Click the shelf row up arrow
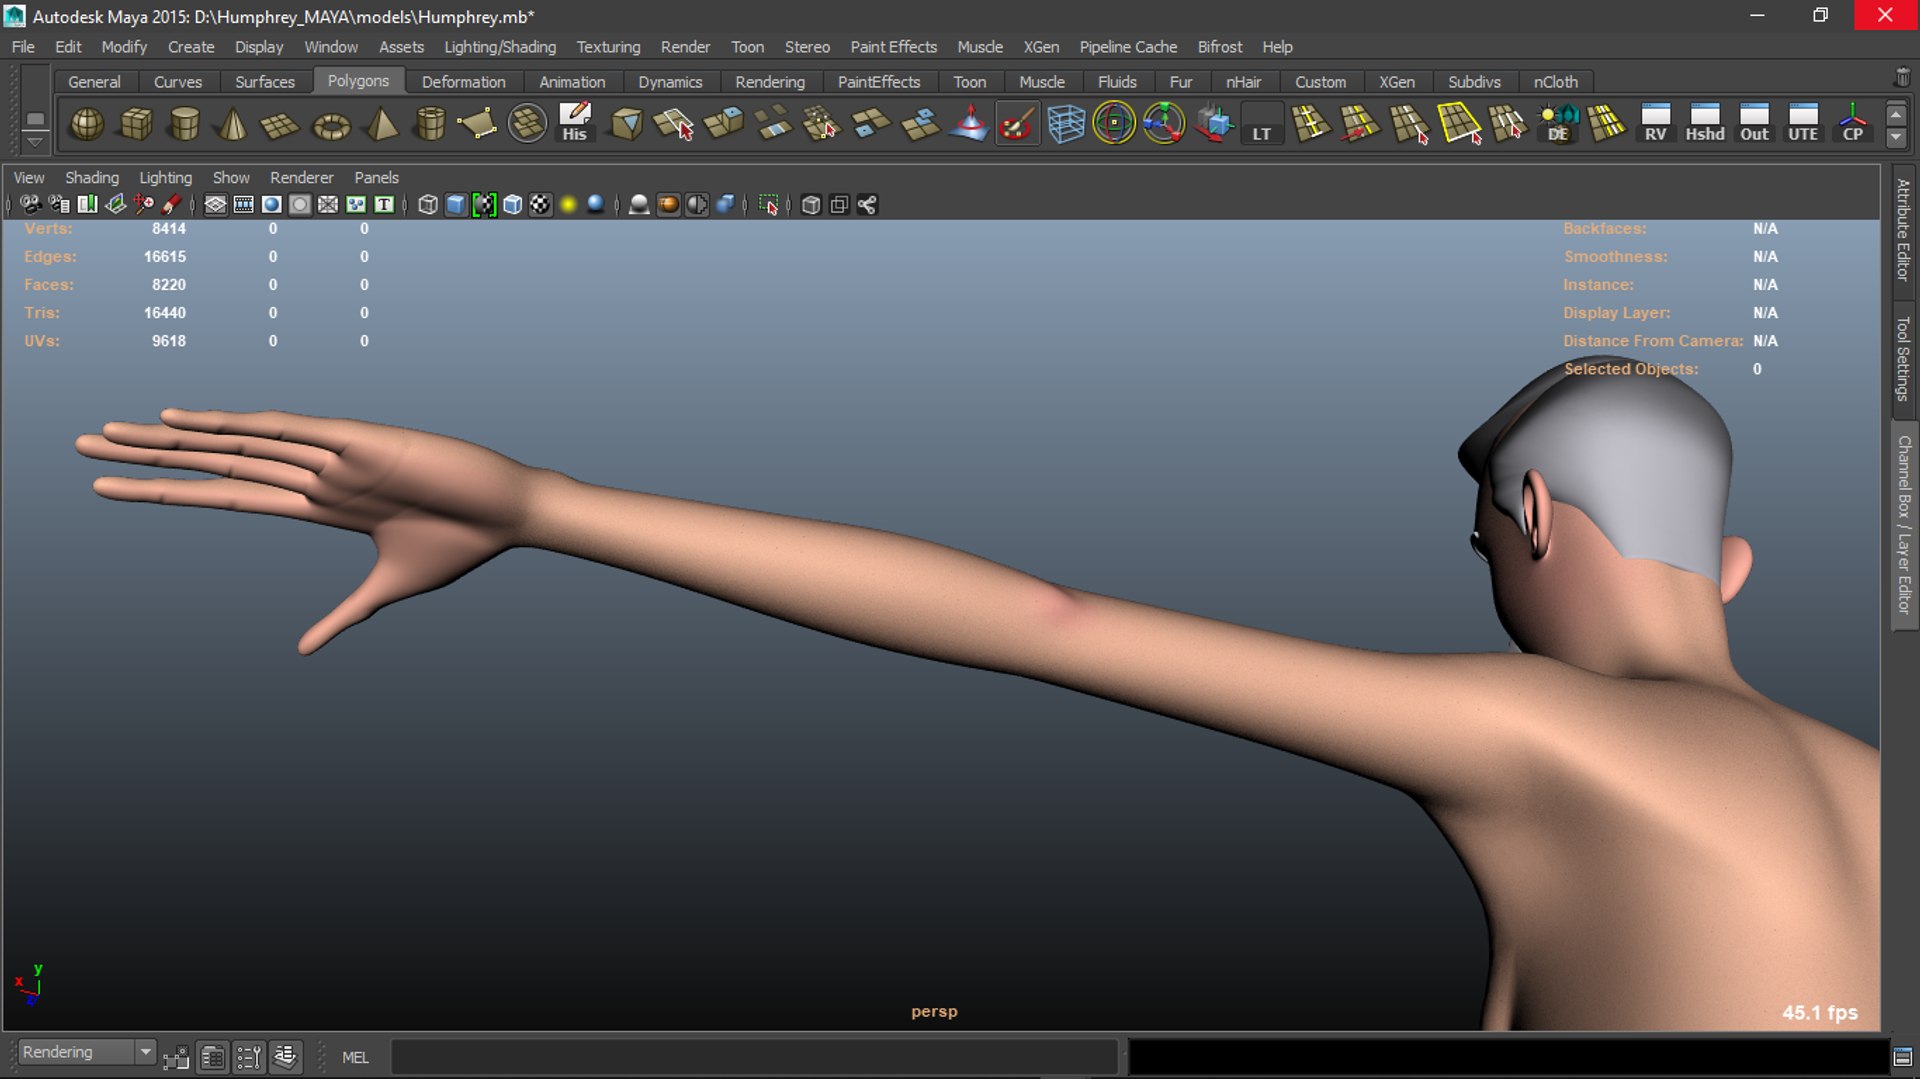 [x=1896, y=114]
